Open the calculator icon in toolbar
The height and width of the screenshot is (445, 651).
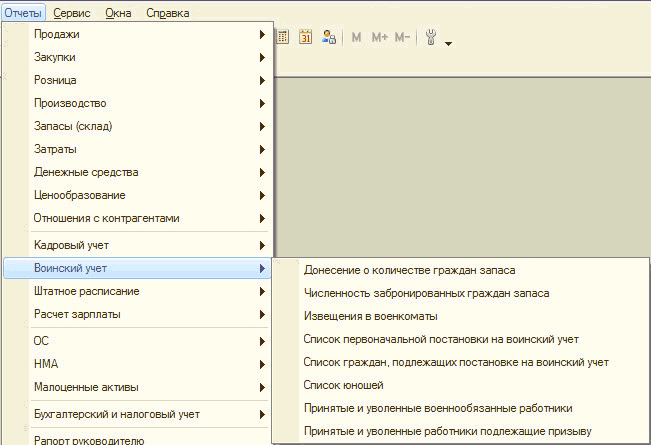pos(282,37)
